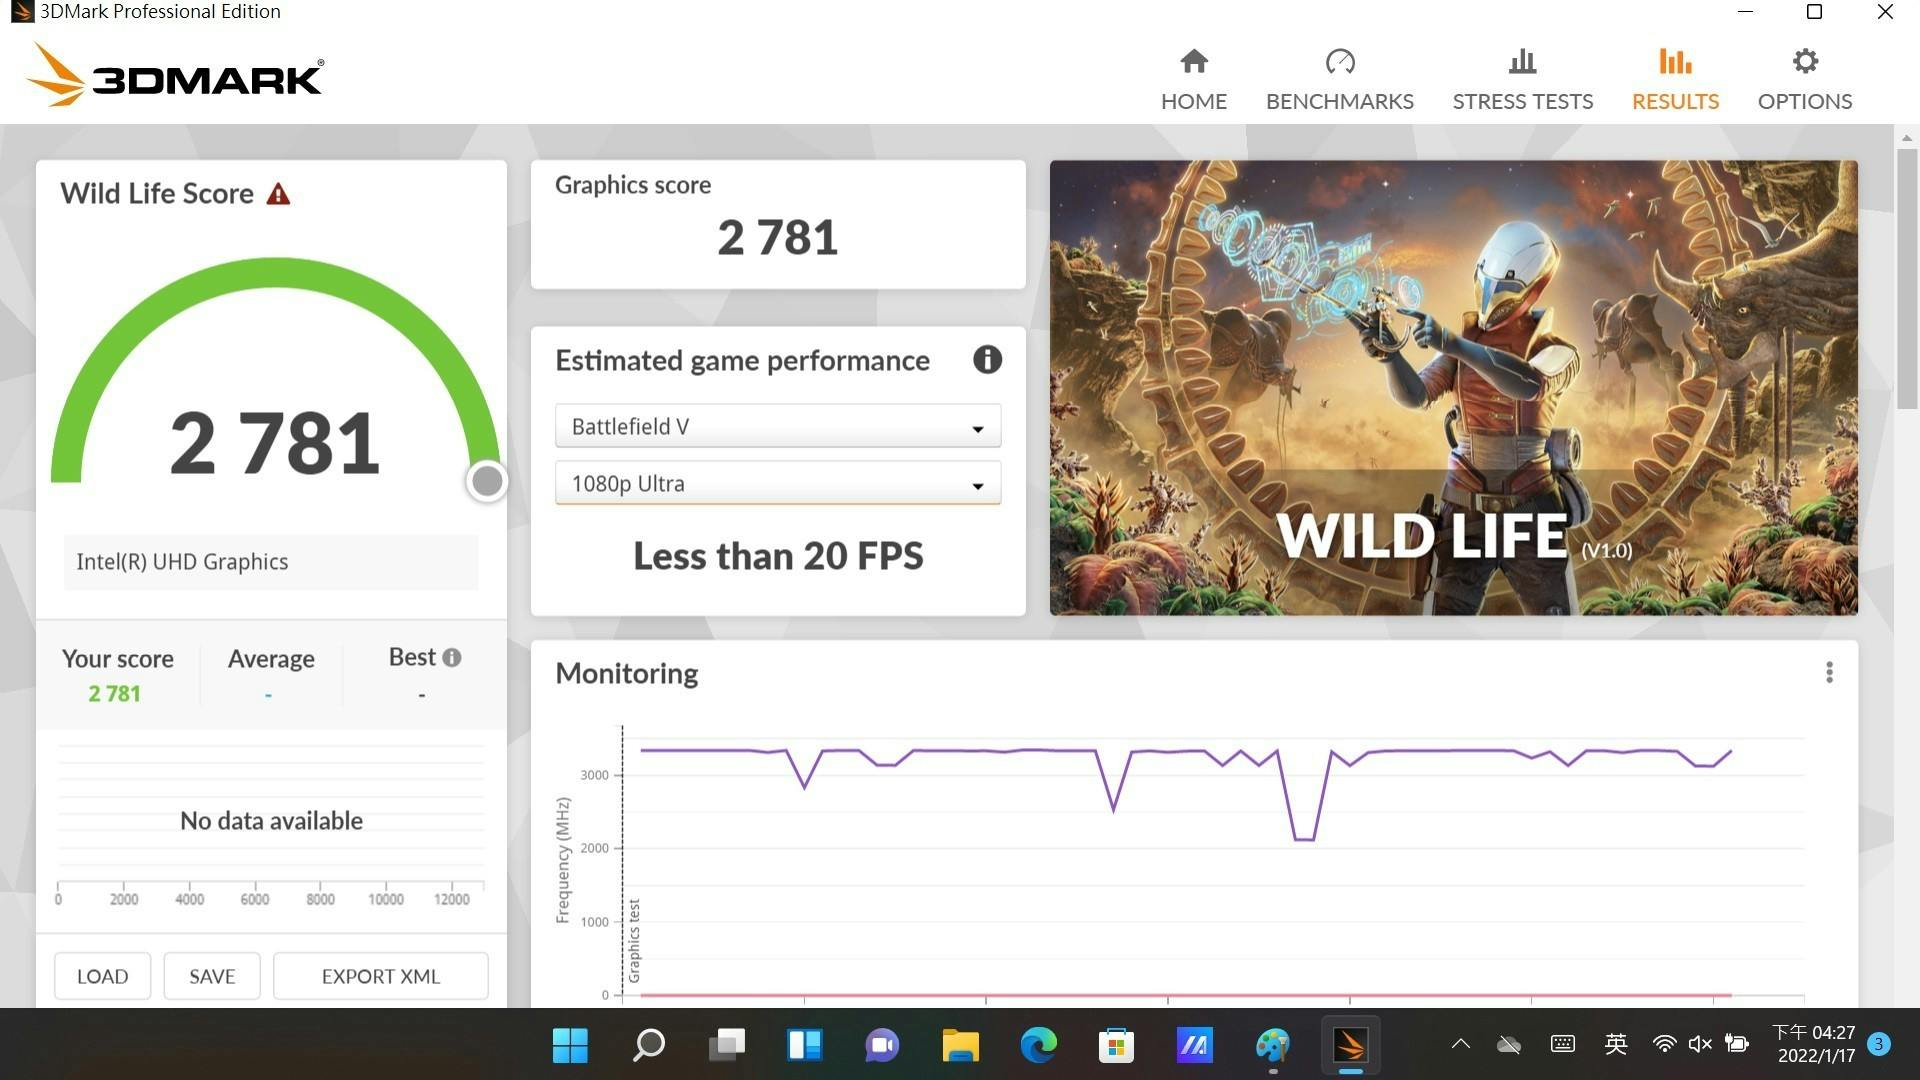This screenshot has height=1080, width=1920.
Task: Click the SAVE button
Action: tap(212, 976)
